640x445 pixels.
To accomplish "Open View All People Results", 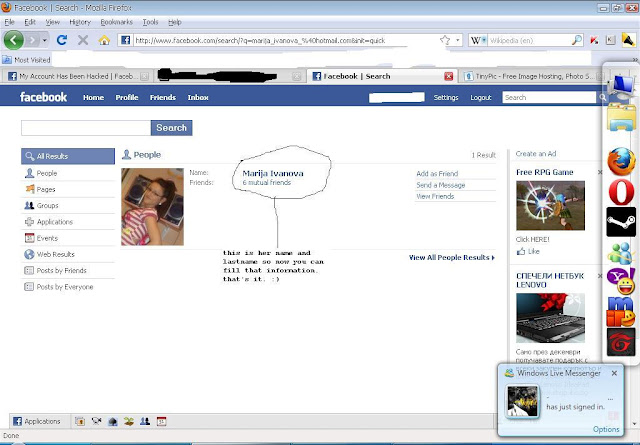I will click(x=451, y=258).
